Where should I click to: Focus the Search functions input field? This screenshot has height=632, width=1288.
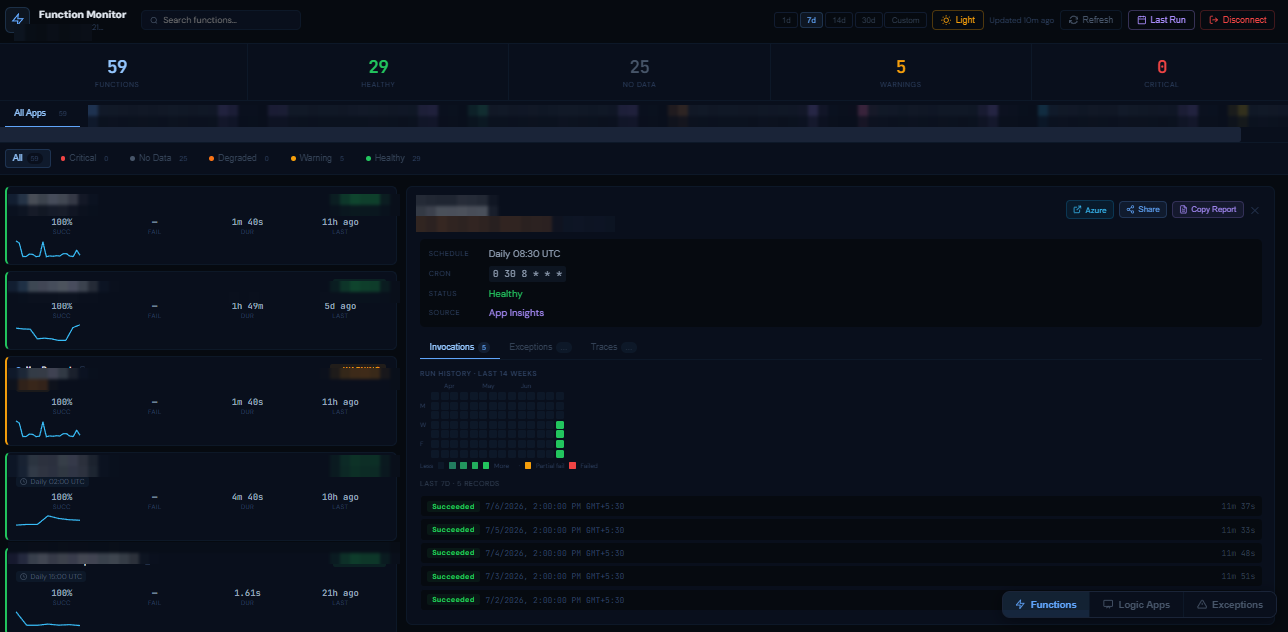pos(221,20)
